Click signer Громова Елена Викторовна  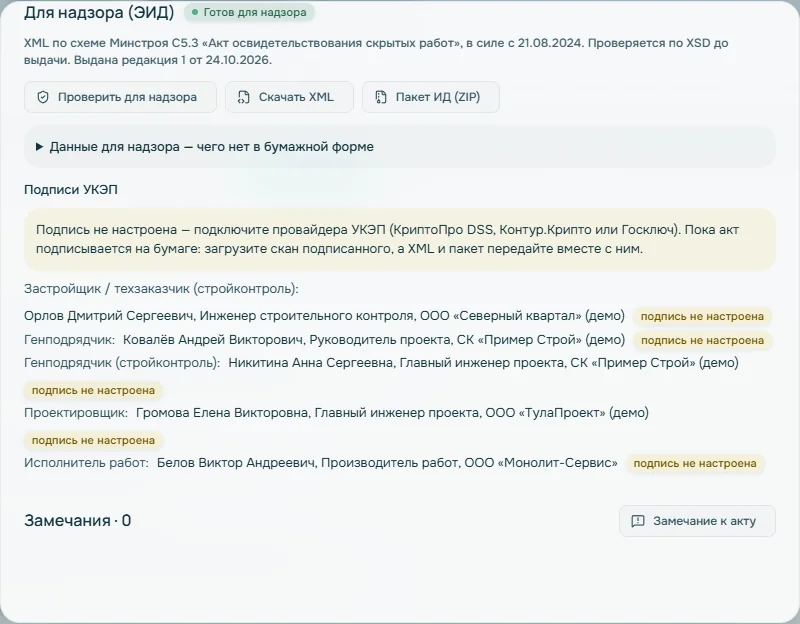(x=392, y=413)
